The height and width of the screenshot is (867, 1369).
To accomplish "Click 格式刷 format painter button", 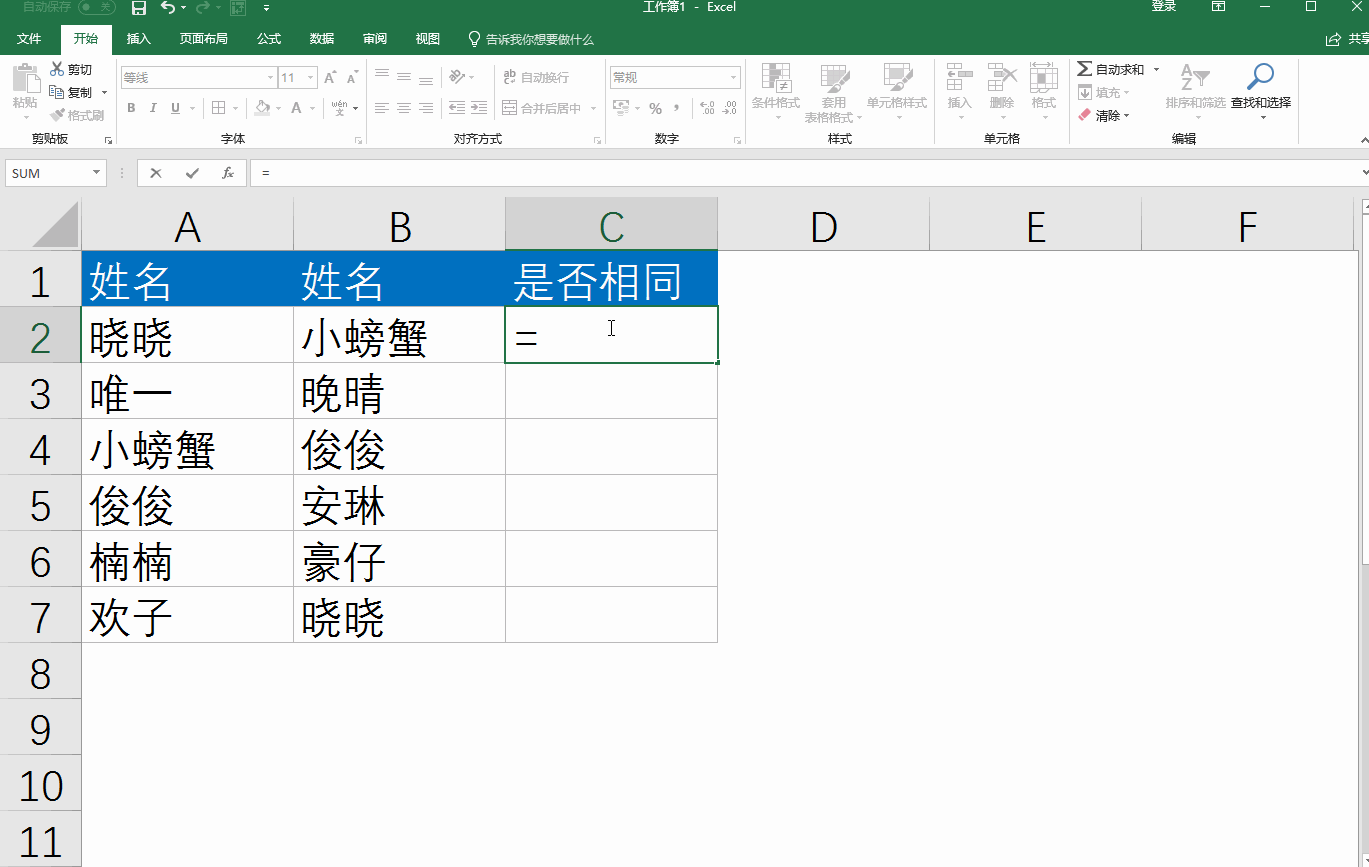I will [77, 115].
